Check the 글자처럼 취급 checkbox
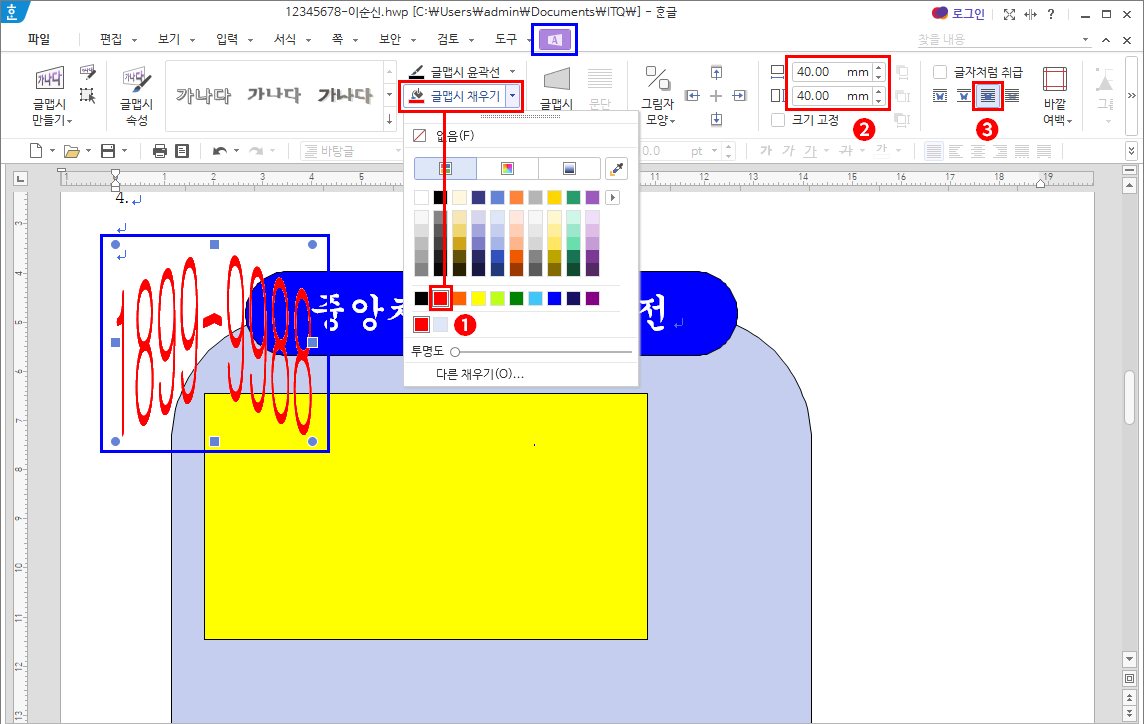1144x724 pixels. pos(940,72)
